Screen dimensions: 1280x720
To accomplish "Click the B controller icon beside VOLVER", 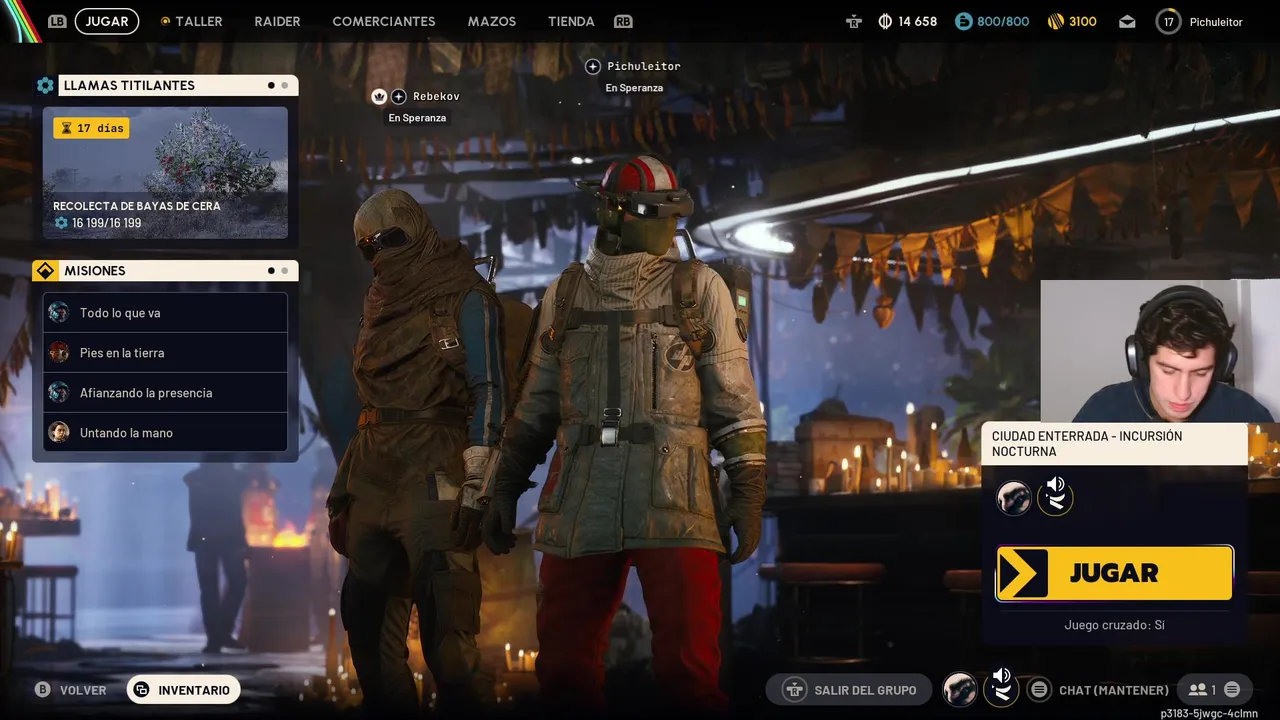I will (42, 690).
